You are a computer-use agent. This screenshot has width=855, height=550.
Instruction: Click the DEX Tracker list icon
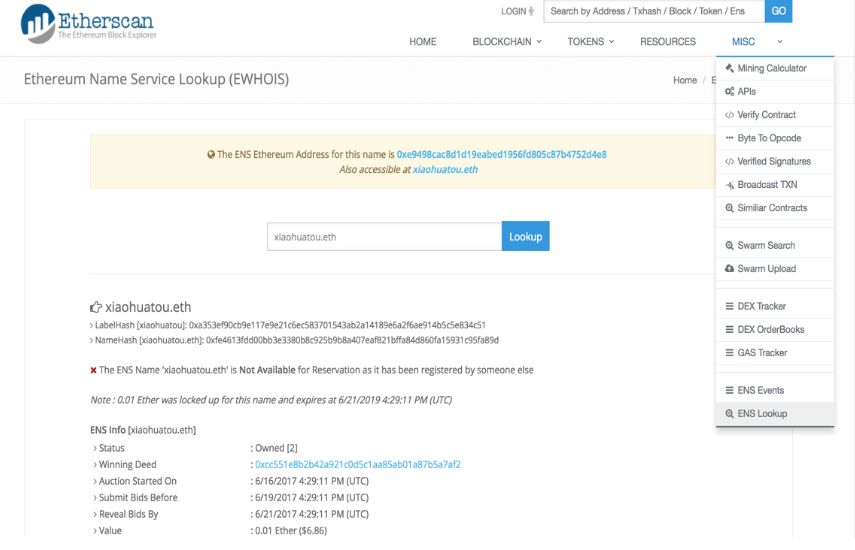[x=729, y=307]
